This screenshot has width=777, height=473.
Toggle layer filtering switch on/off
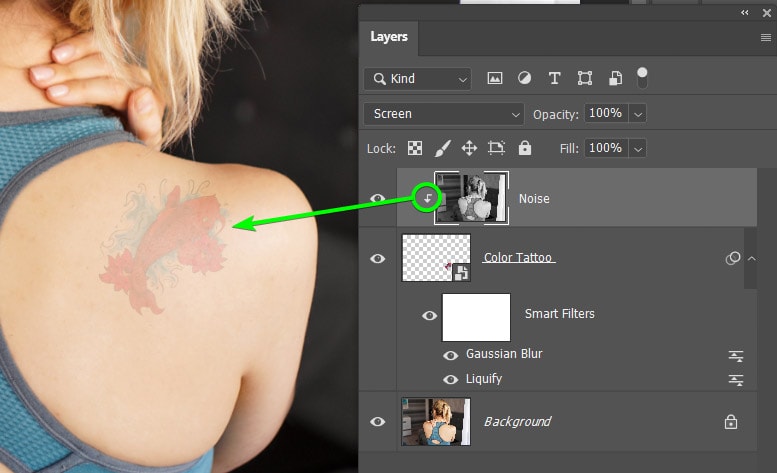tap(642, 77)
